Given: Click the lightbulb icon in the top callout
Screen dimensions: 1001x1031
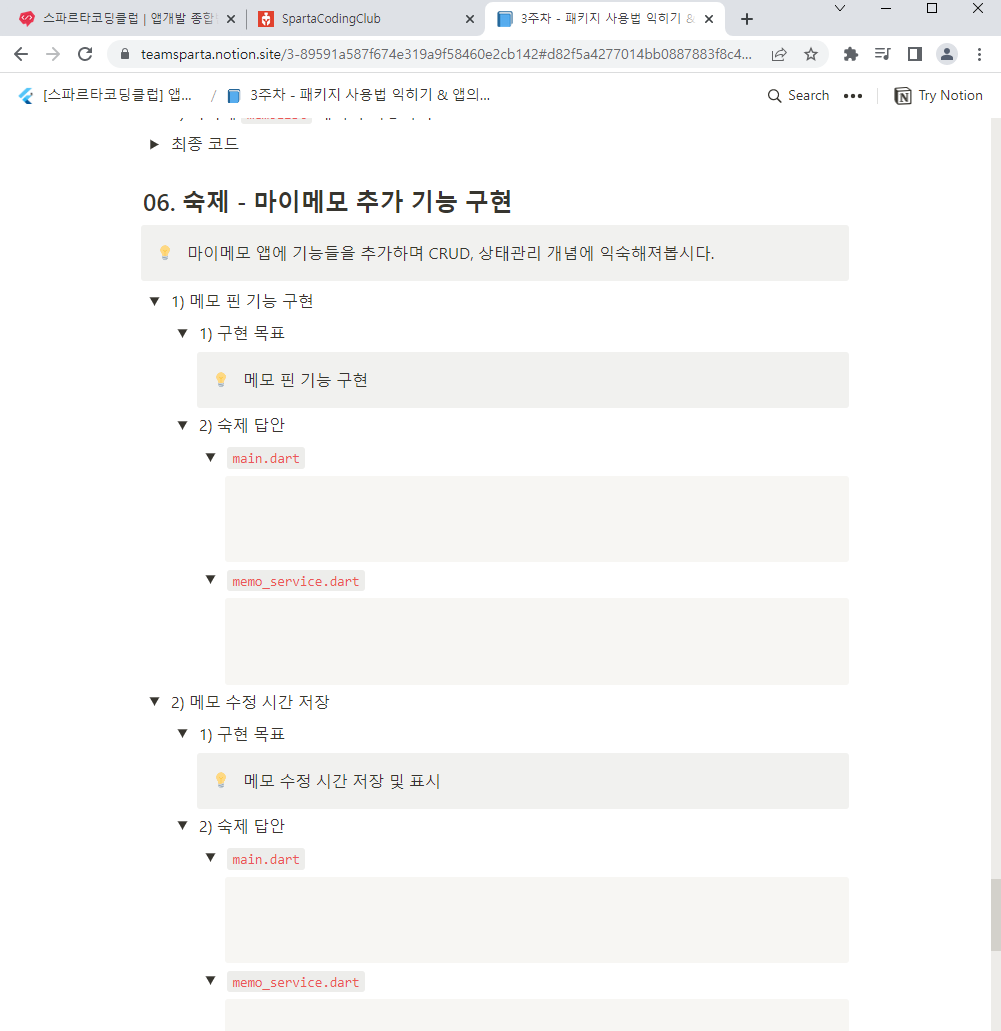Looking at the screenshot, I should [x=165, y=252].
